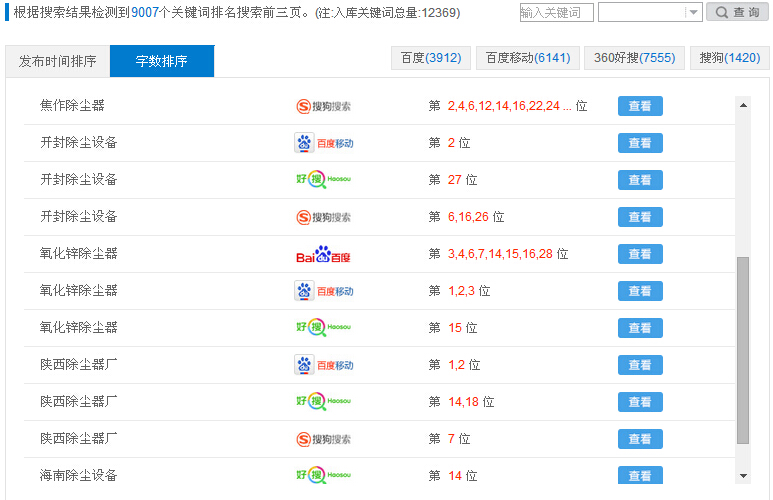The image size is (773, 500).
Task: Filter by 搜狗(1420) tab
Action: point(730,58)
